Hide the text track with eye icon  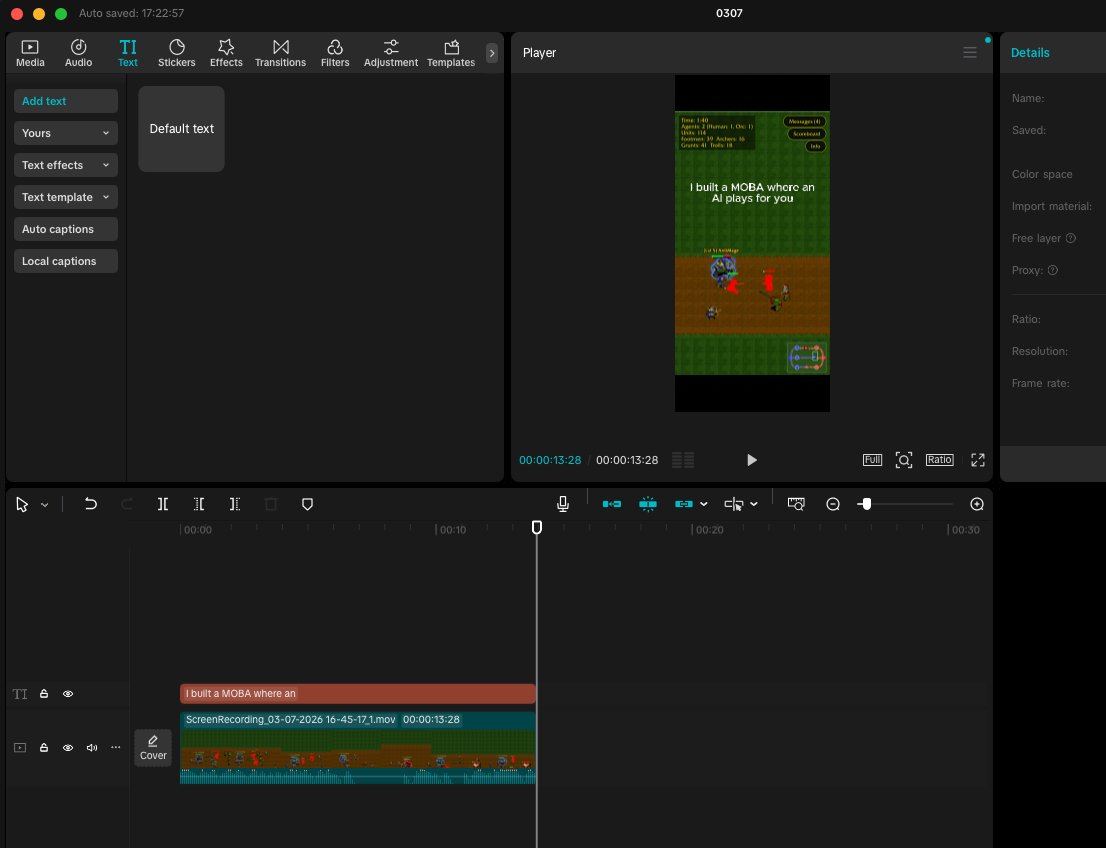click(x=68, y=693)
